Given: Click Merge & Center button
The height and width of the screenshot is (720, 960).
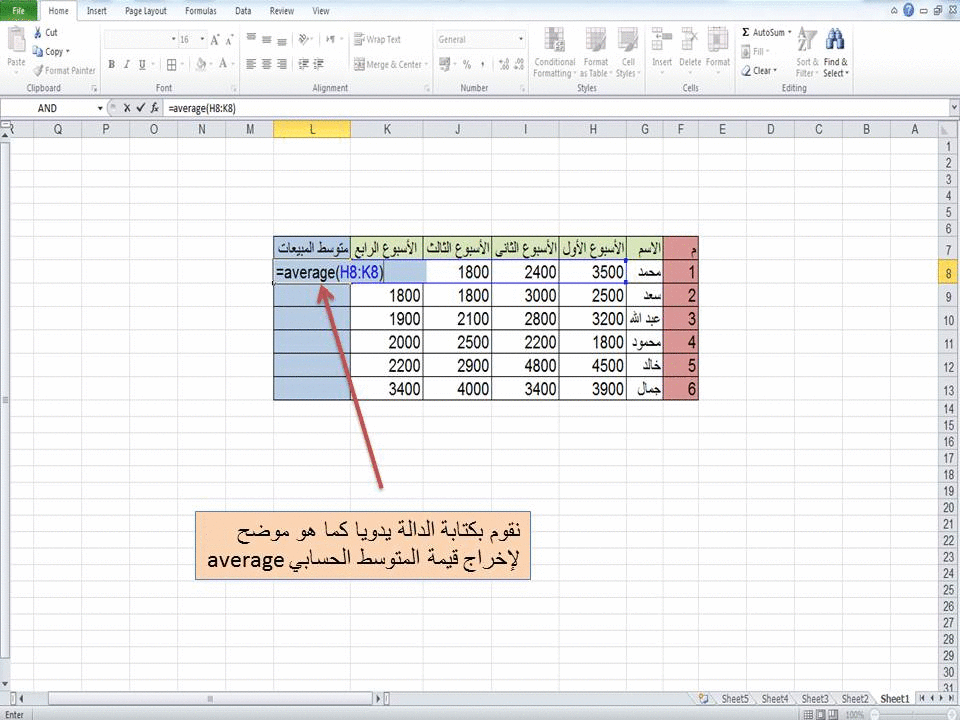Looking at the screenshot, I should point(387,64).
